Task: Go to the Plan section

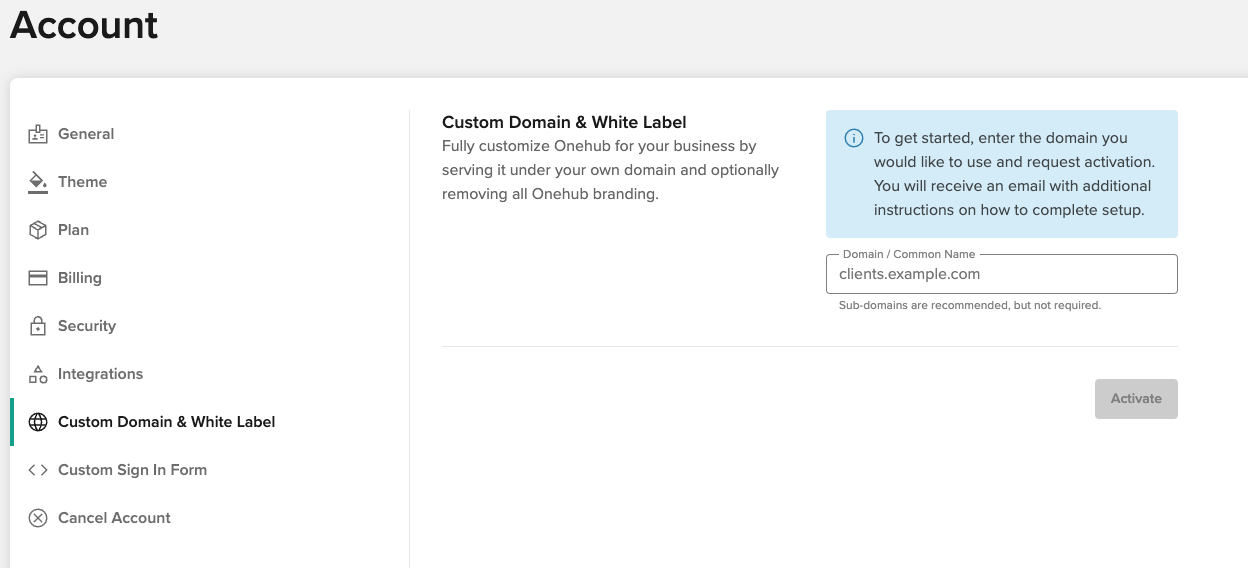Action: [73, 230]
